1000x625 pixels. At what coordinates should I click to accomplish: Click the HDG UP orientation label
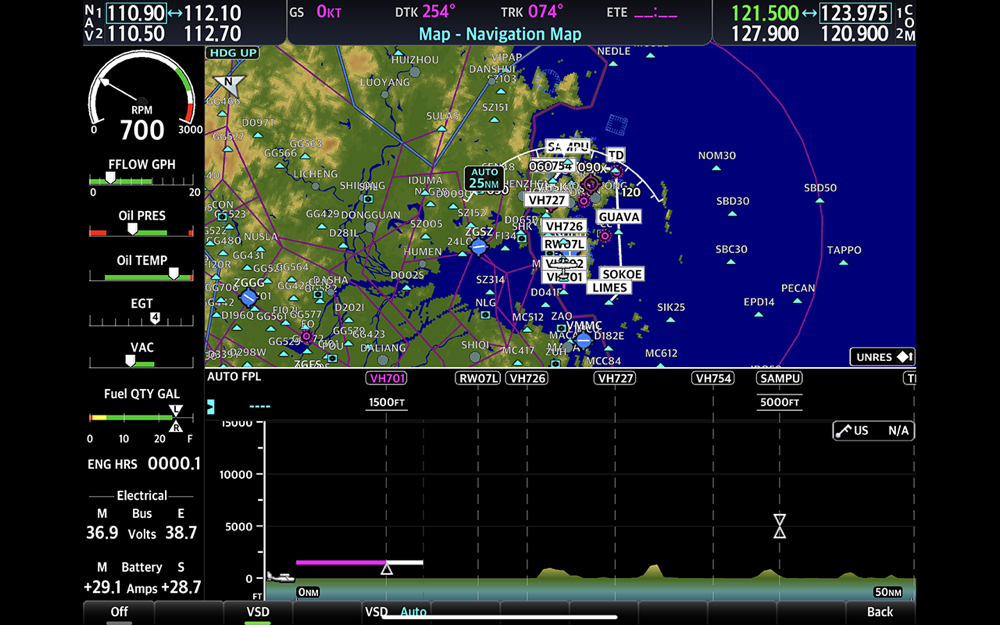click(233, 53)
